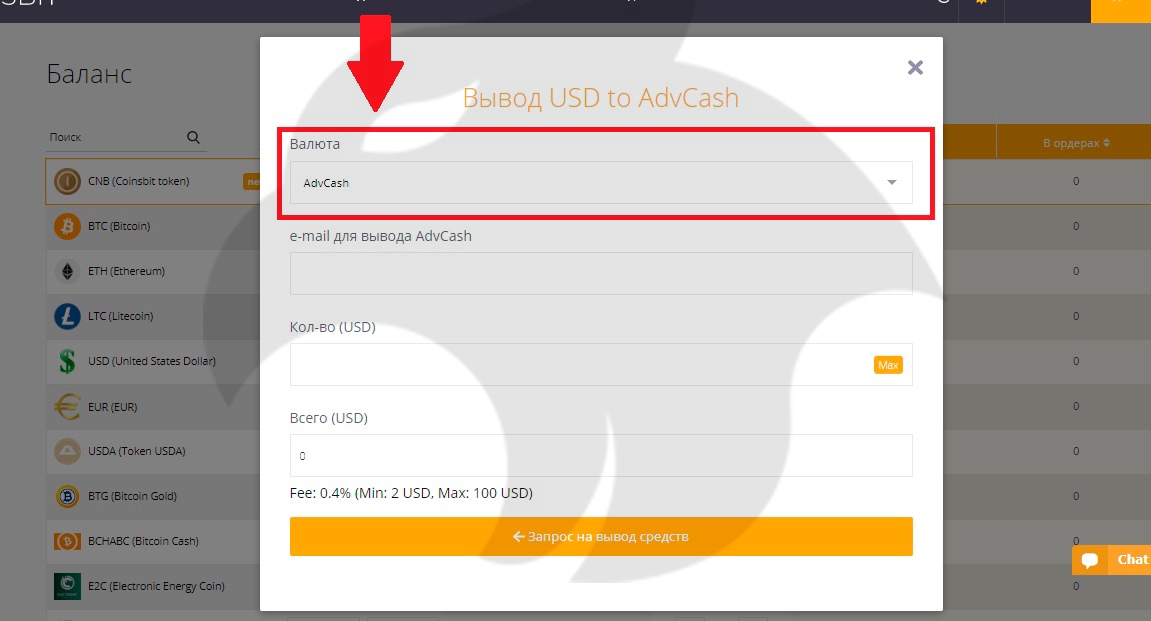This screenshot has width=1151, height=621.
Task: Click the Ethereum ETH coin icon
Action: point(67,272)
